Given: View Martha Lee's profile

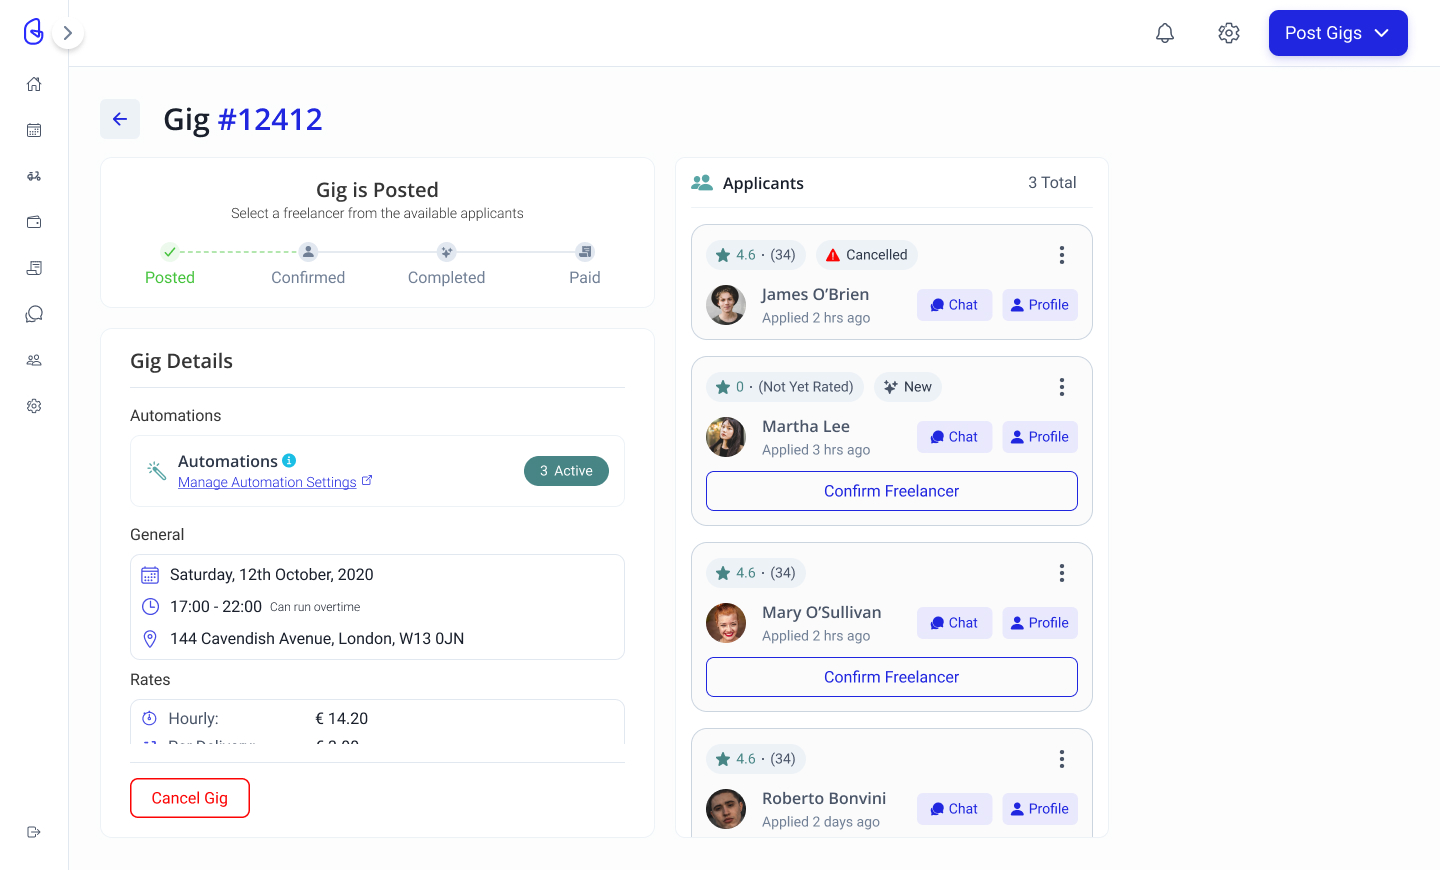Looking at the screenshot, I should (x=1040, y=437).
